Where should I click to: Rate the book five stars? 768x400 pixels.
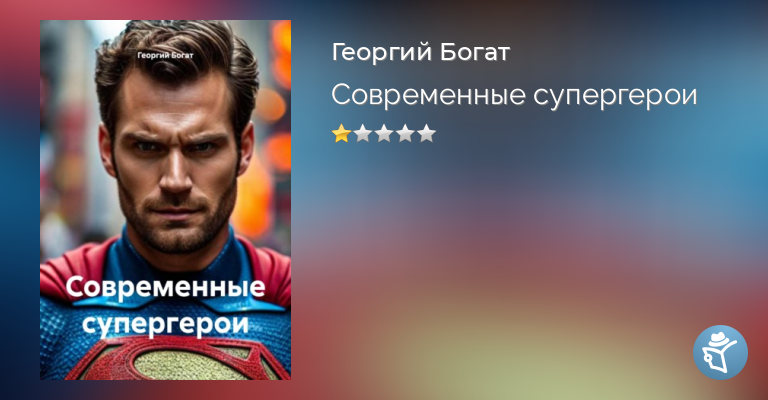[426, 133]
